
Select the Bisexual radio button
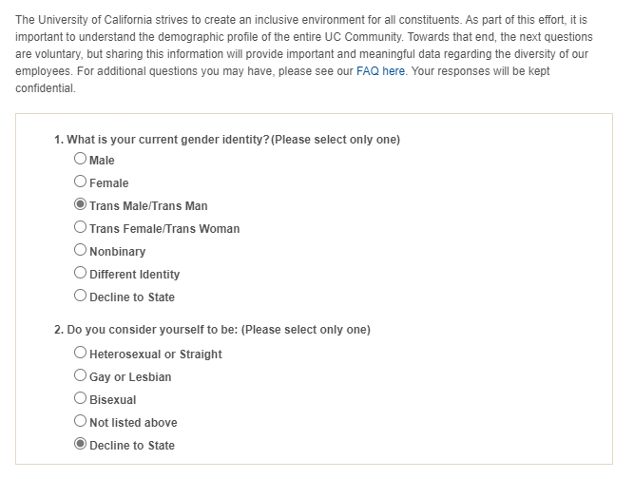(x=80, y=398)
